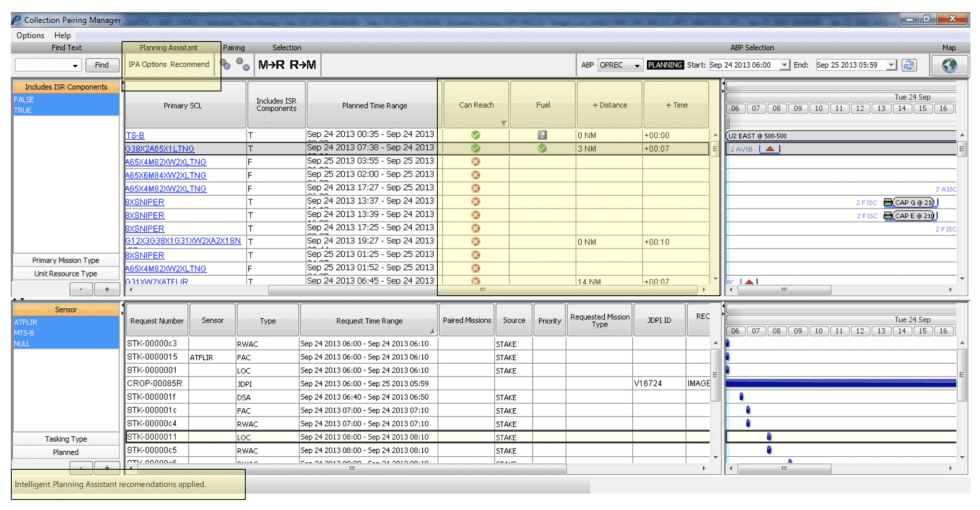Viewport: 980px width, 510px height.
Task: Expand the Unit Resource Type filter panel
Action: (x=66, y=274)
